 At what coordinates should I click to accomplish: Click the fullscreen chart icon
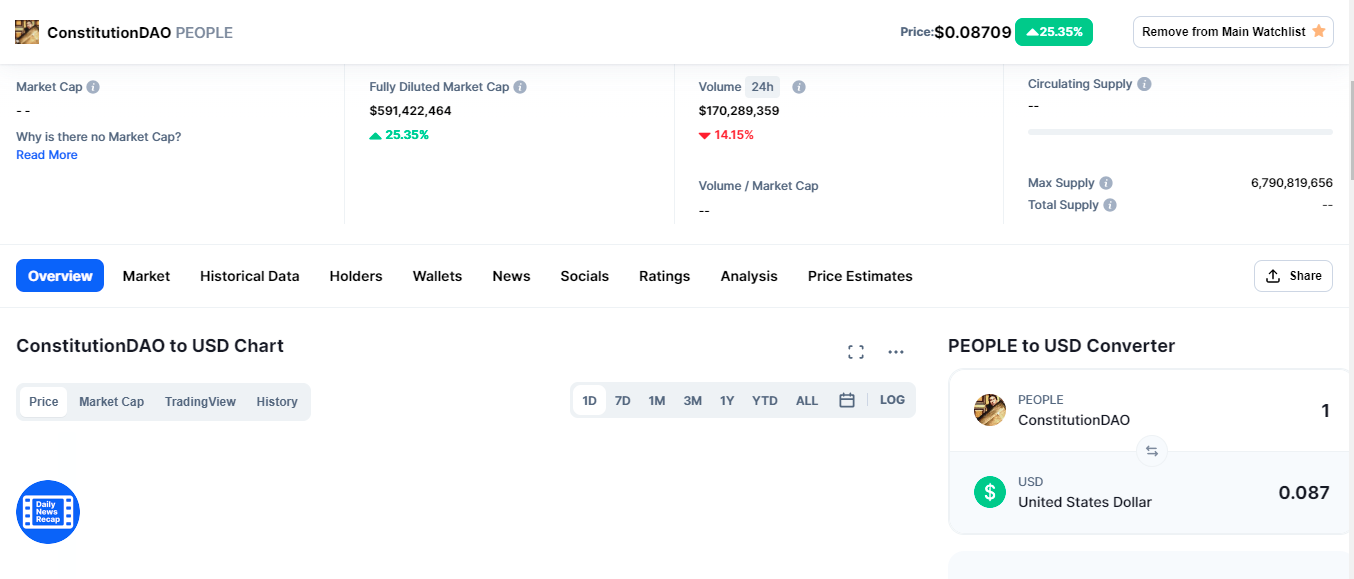pyautogui.click(x=855, y=352)
